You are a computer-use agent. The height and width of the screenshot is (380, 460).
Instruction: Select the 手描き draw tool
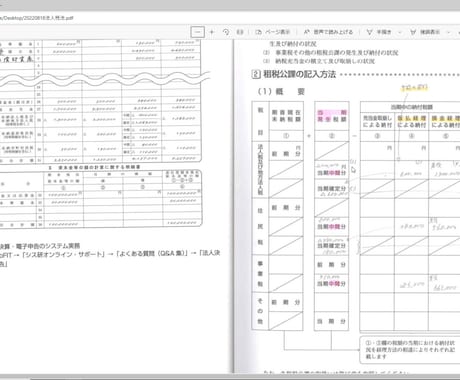tap(379, 32)
